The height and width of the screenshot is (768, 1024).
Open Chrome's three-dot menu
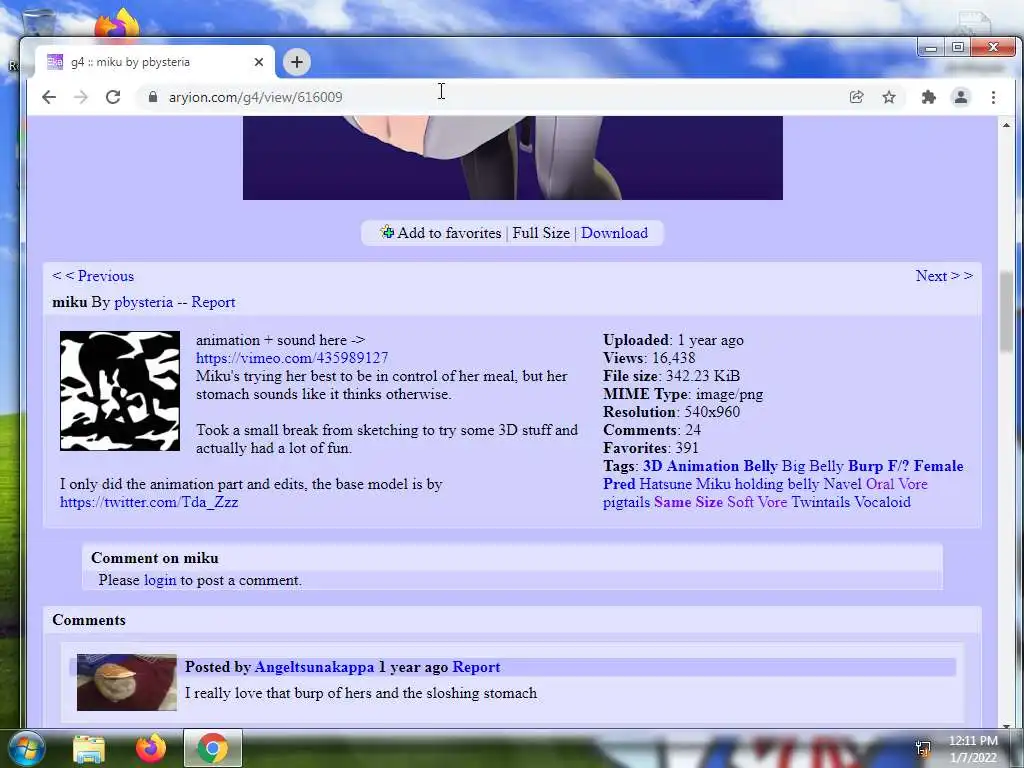tap(993, 97)
